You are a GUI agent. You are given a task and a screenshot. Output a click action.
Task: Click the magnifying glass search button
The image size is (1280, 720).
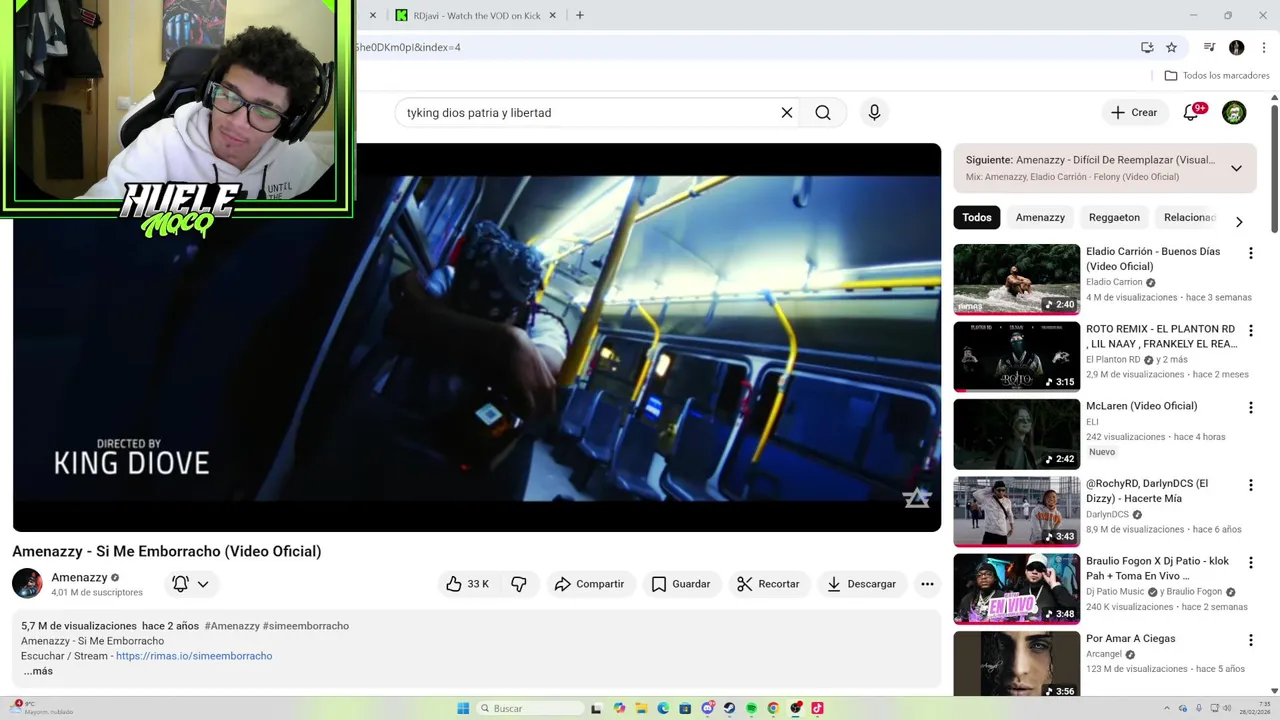point(823,113)
